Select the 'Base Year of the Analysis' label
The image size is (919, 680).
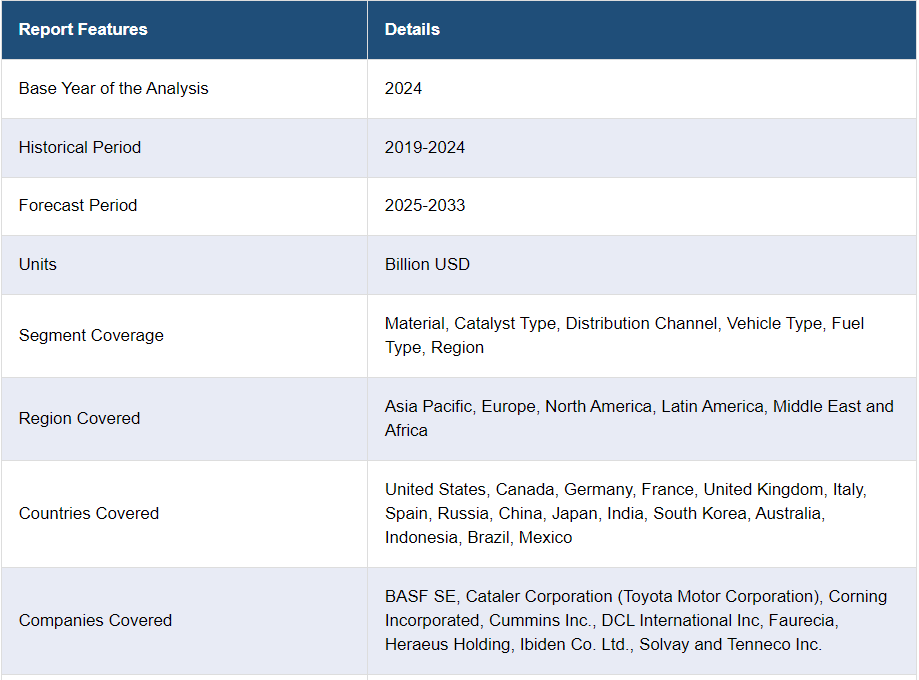point(114,88)
